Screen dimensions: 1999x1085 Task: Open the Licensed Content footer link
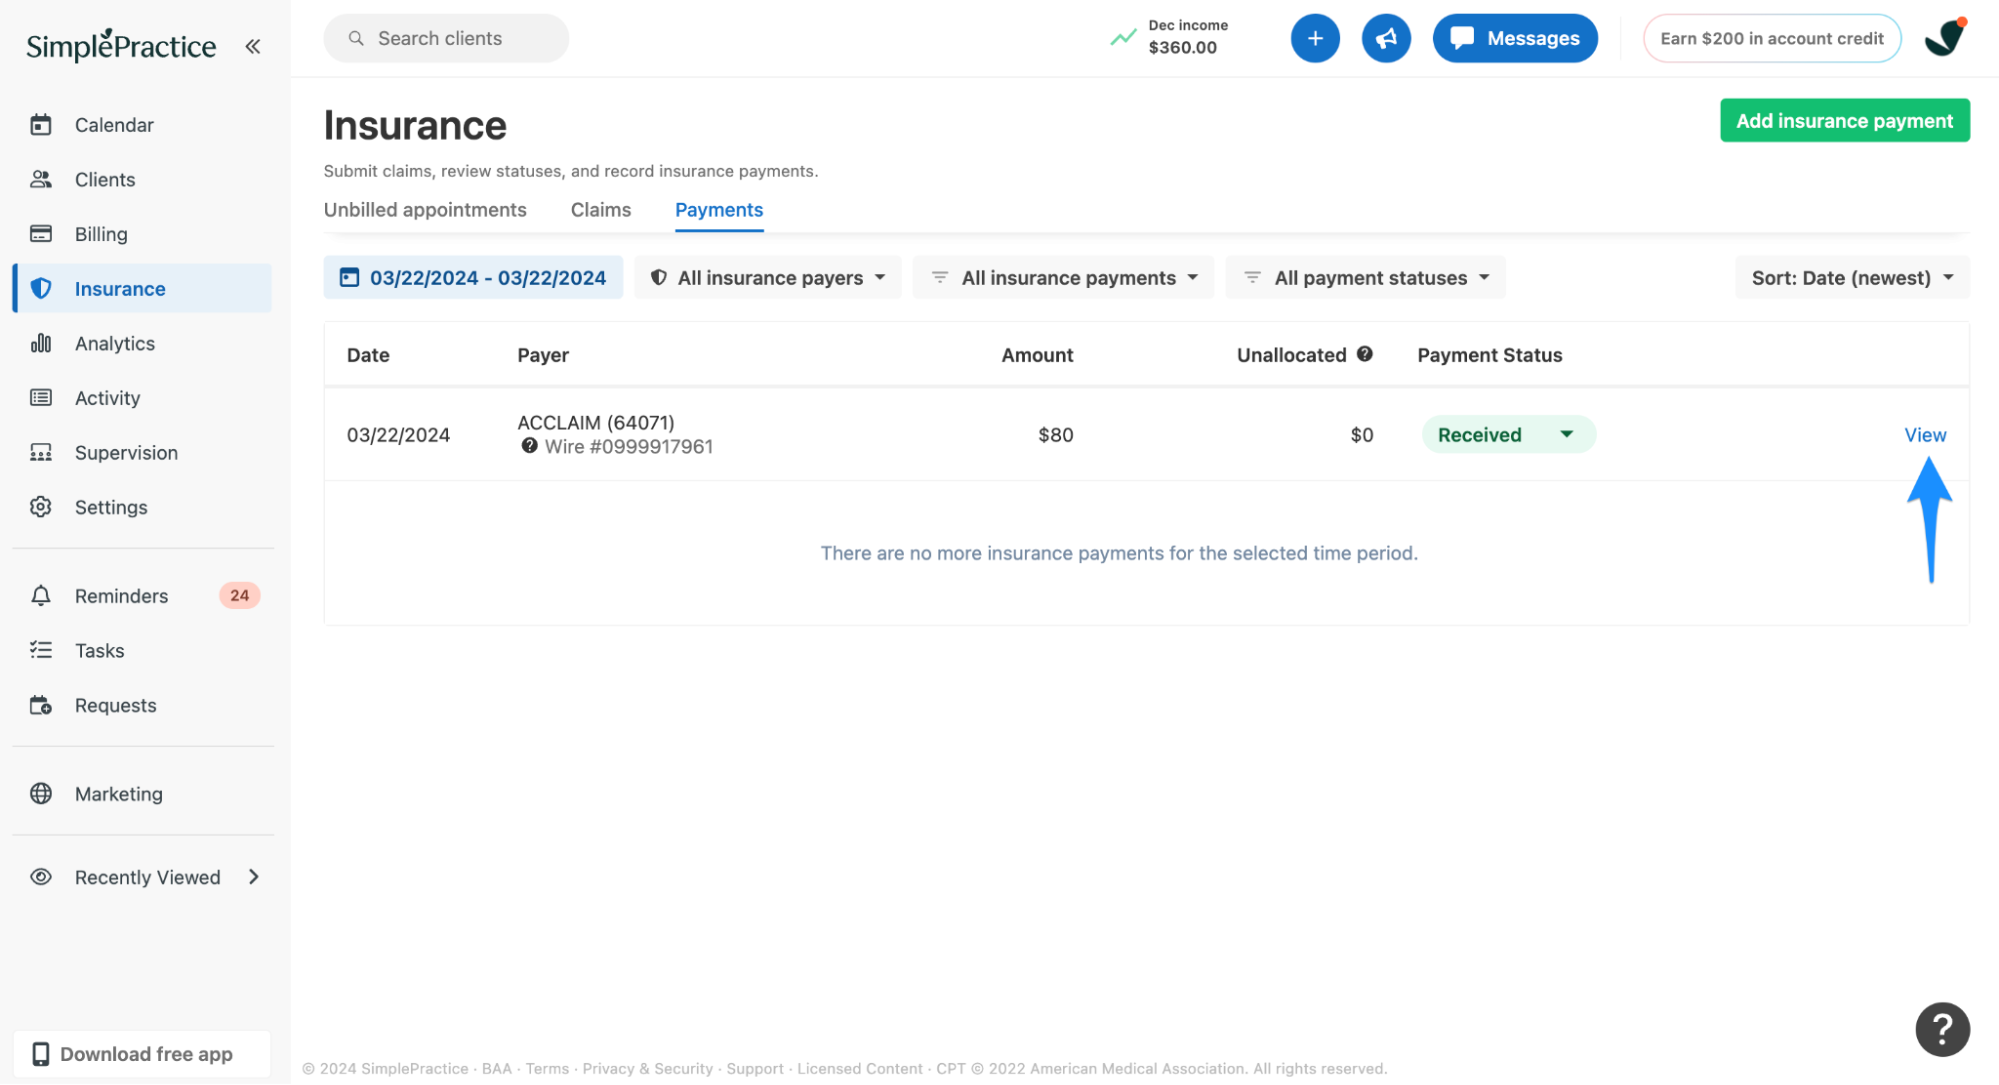[860, 1068]
